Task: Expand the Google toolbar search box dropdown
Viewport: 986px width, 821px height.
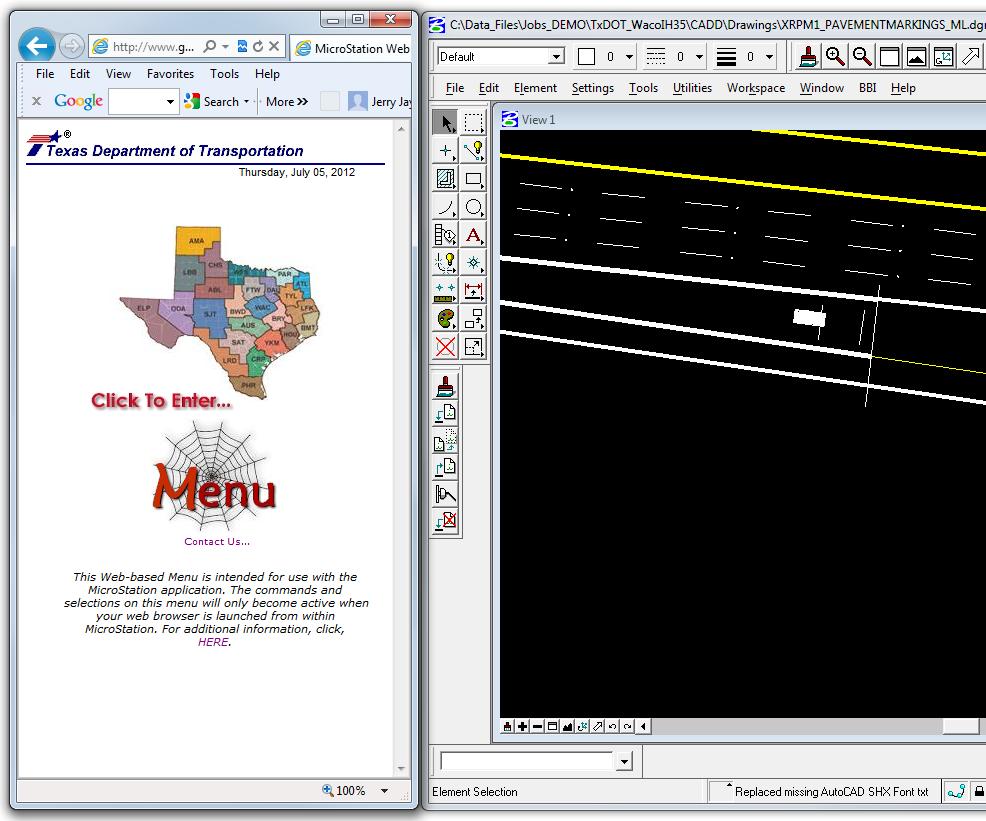Action: click(170, 102)
